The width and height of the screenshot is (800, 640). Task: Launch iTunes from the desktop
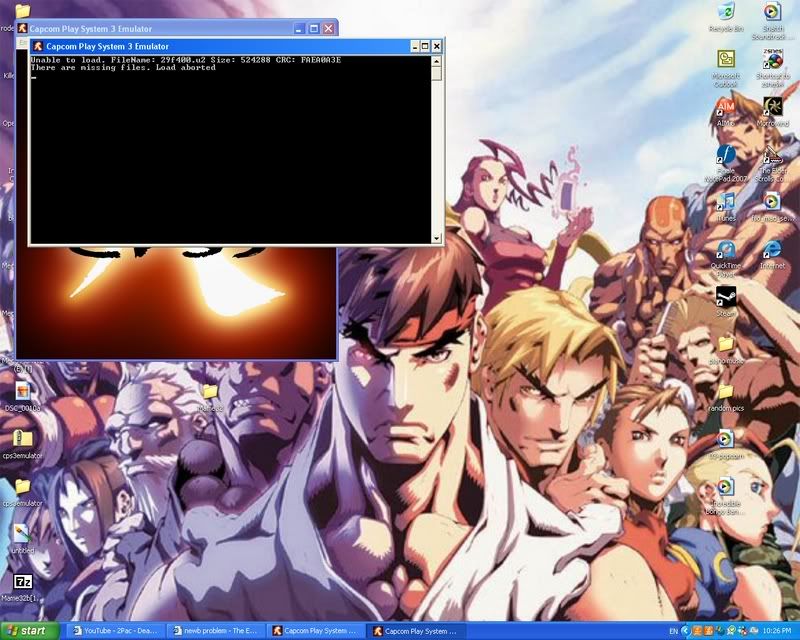point(726,203)
